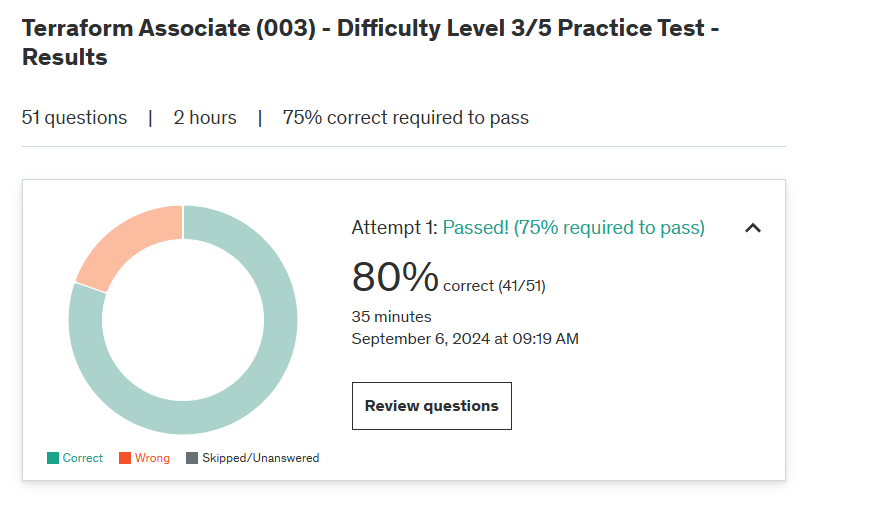This screenshot has width=887, height=527.
Task: Collapse the Attempt 1 results panel chevron
Action: (753, 228)
